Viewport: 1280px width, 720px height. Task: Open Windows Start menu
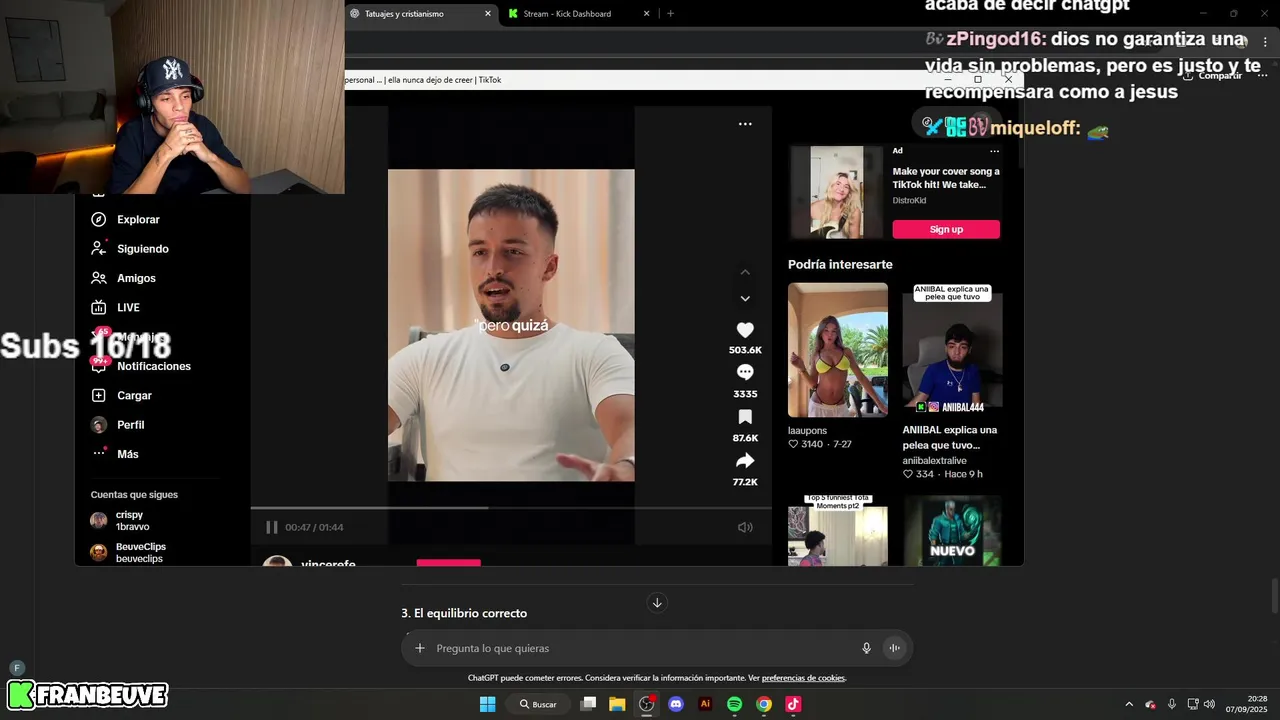click(487, 704)
